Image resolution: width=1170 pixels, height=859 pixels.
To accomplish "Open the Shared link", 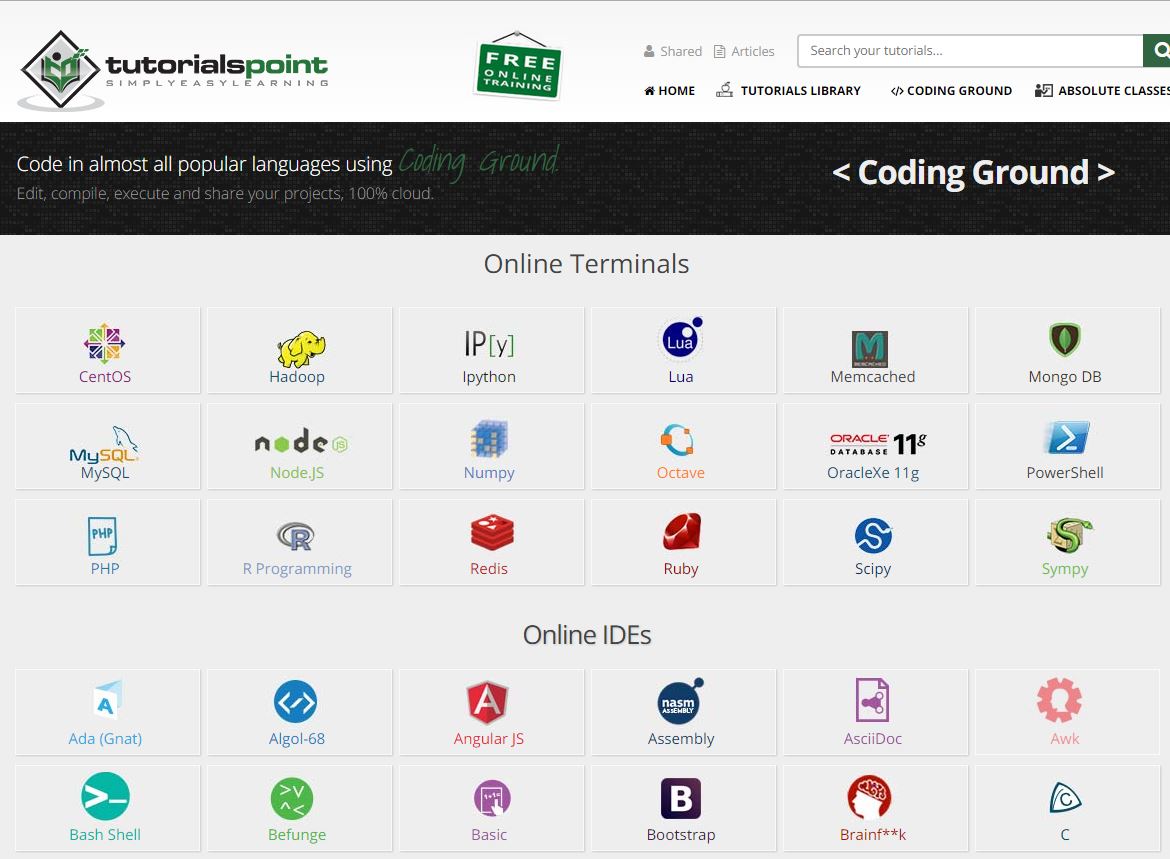I will coord(672,51).
